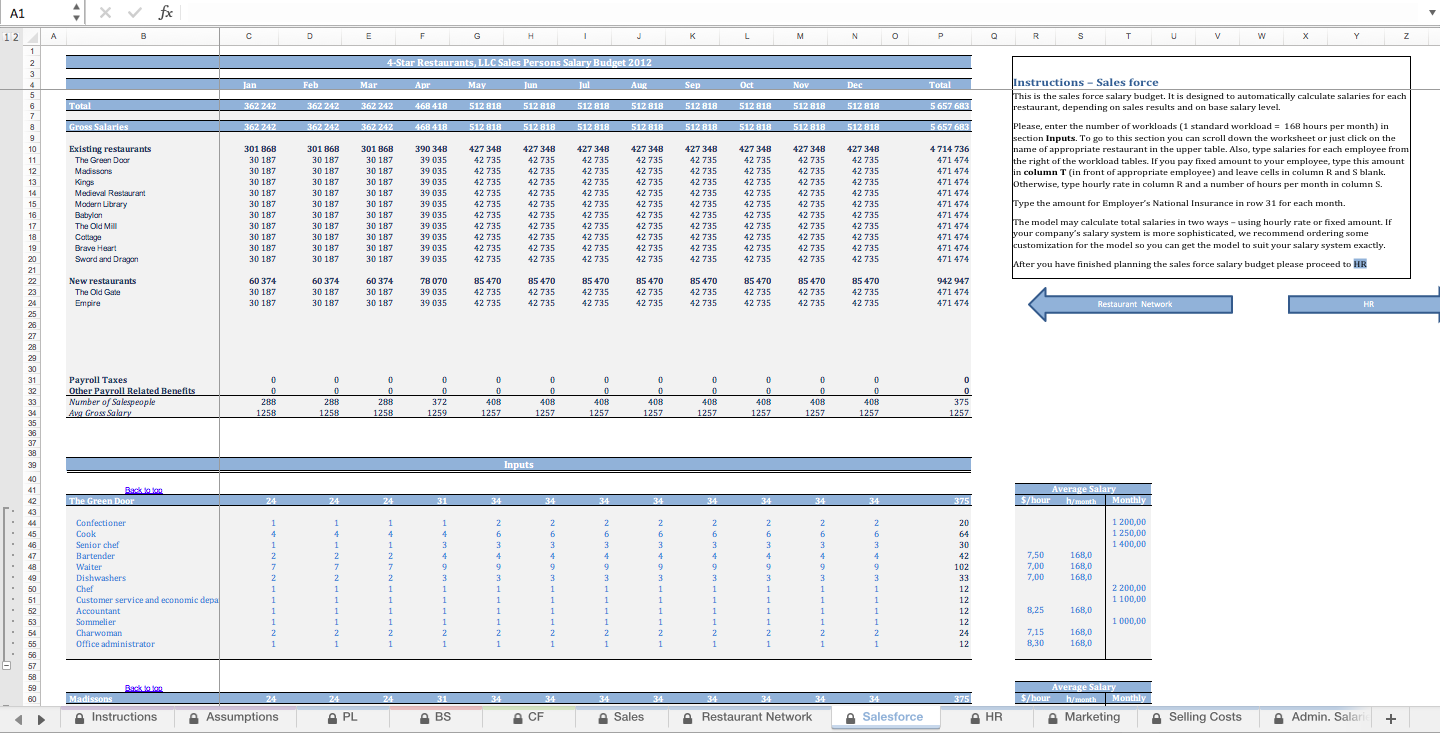Click the confirm entry checkmark icon
Viewport: 1440px width, 733px height.
tap(137, 13)
